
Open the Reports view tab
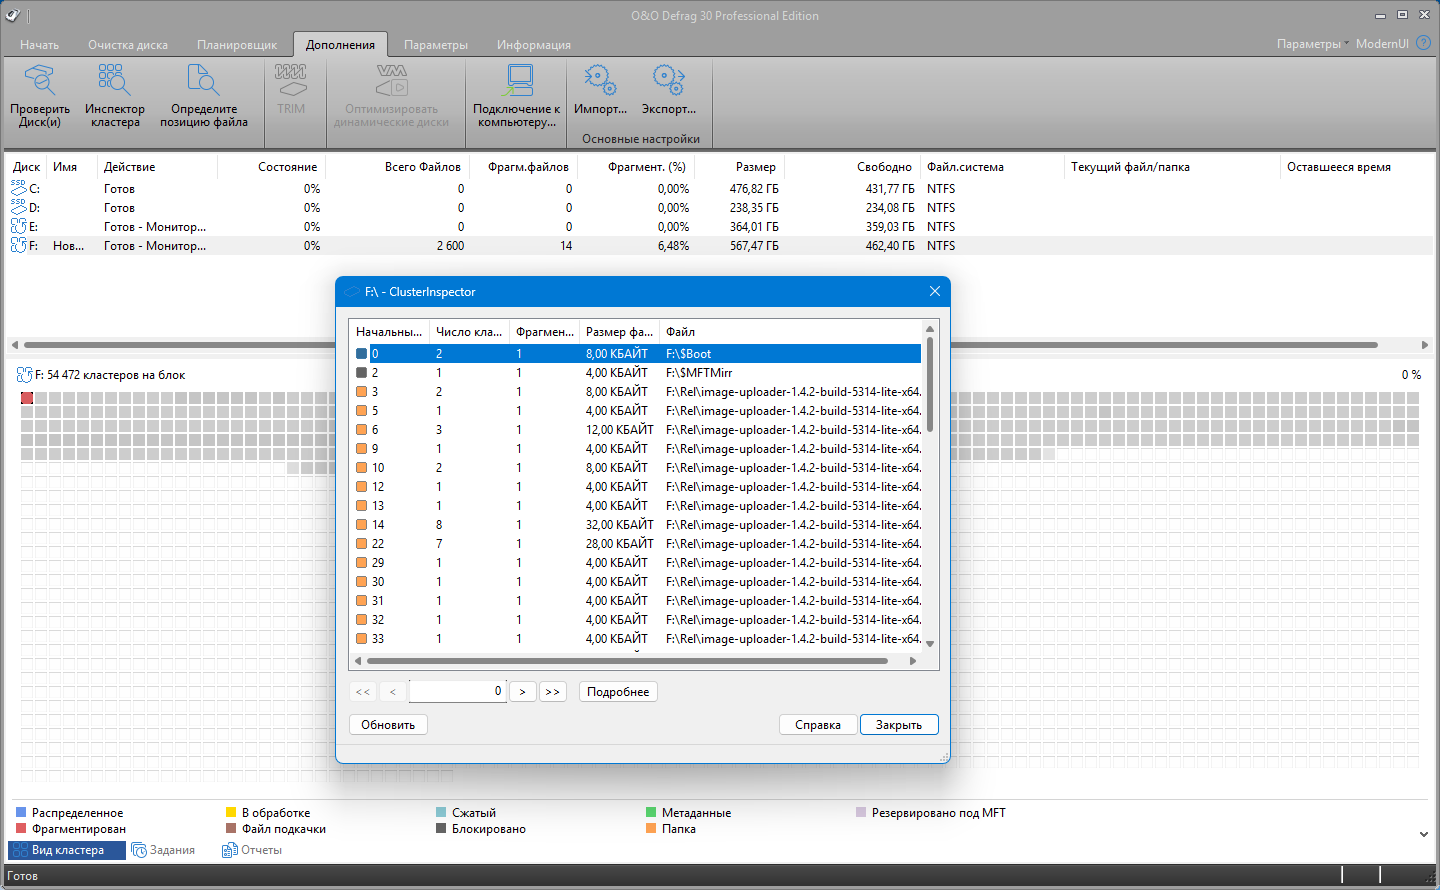tap(253, 850)
